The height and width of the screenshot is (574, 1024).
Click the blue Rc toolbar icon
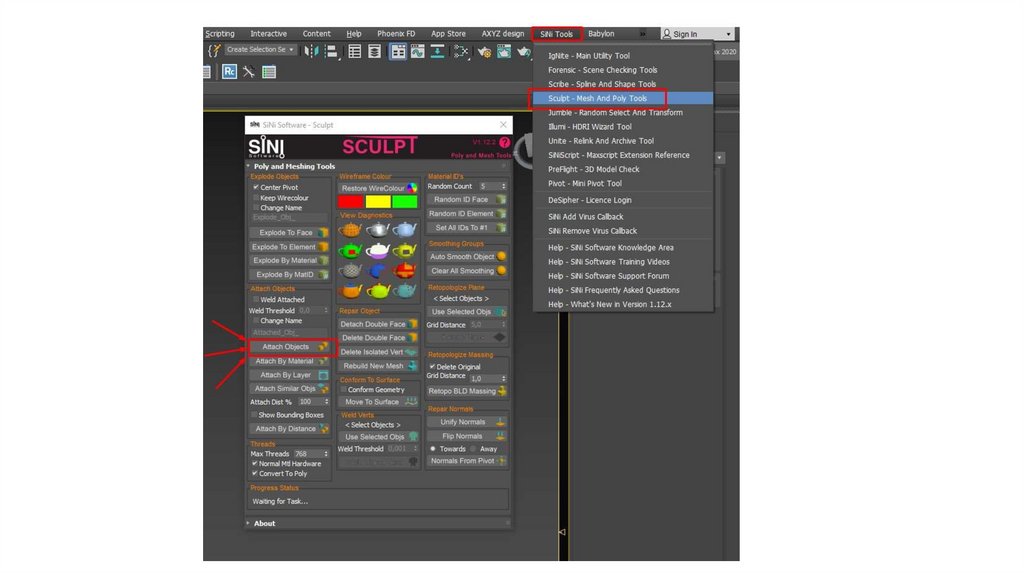coord(229,72)
